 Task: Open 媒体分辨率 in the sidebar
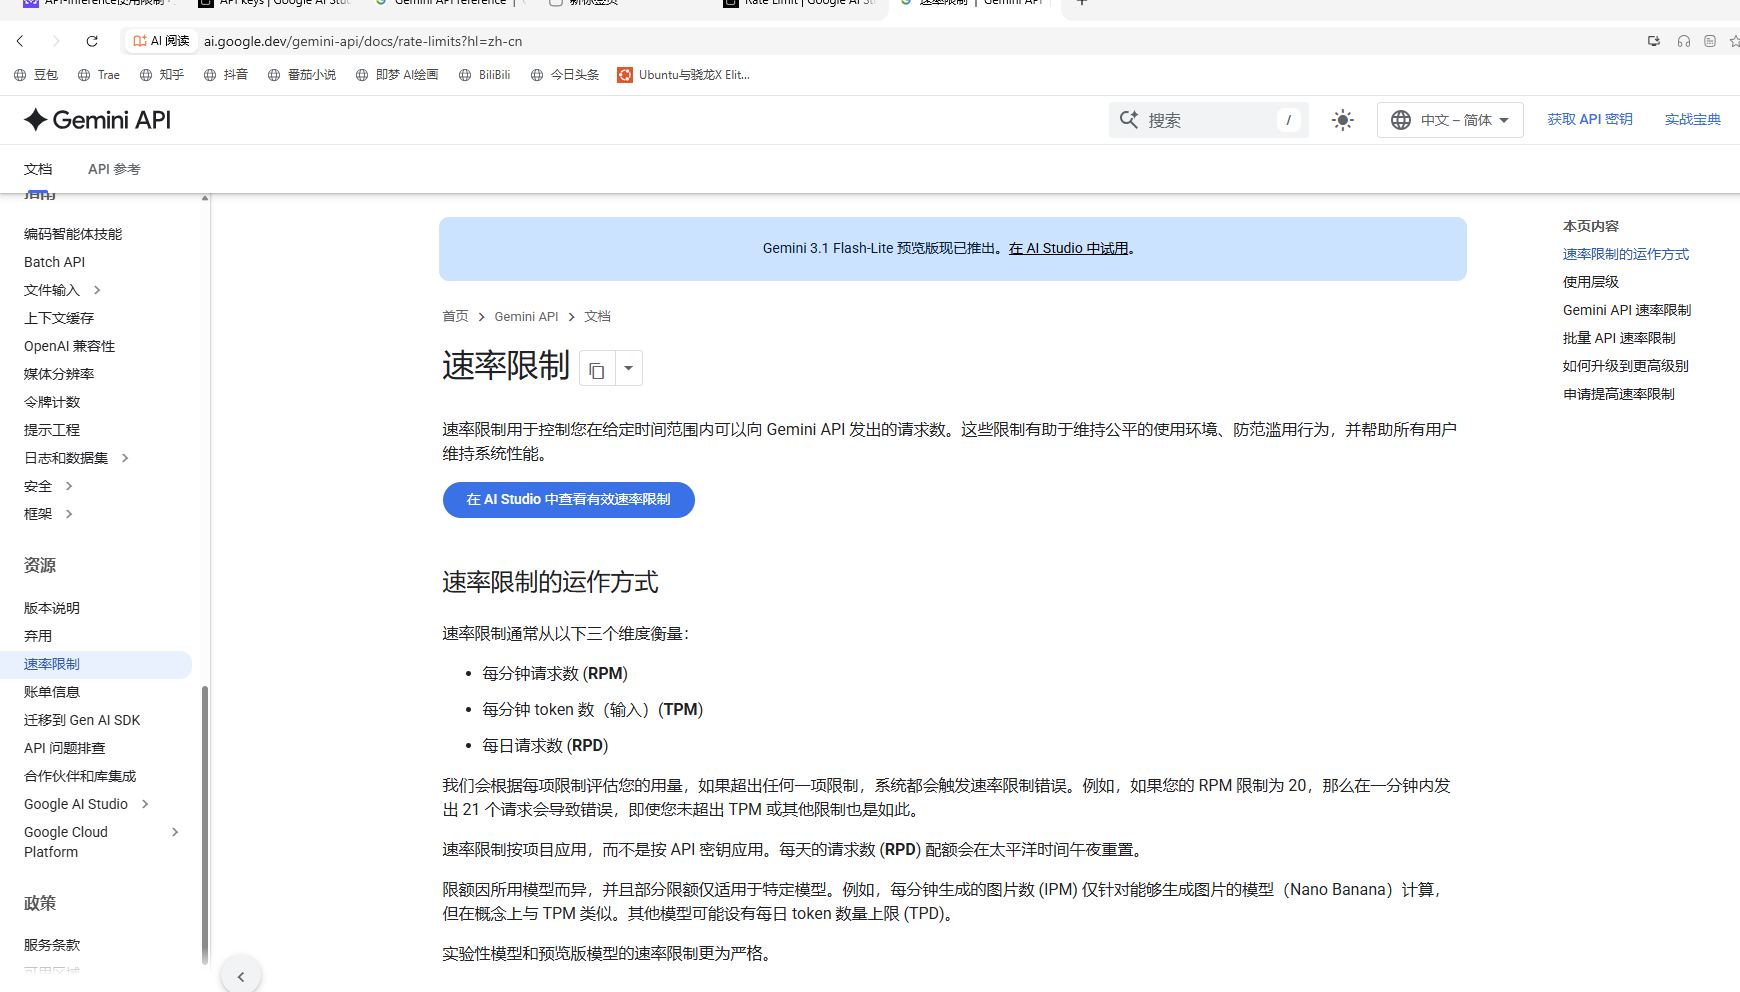click(59, 374)
